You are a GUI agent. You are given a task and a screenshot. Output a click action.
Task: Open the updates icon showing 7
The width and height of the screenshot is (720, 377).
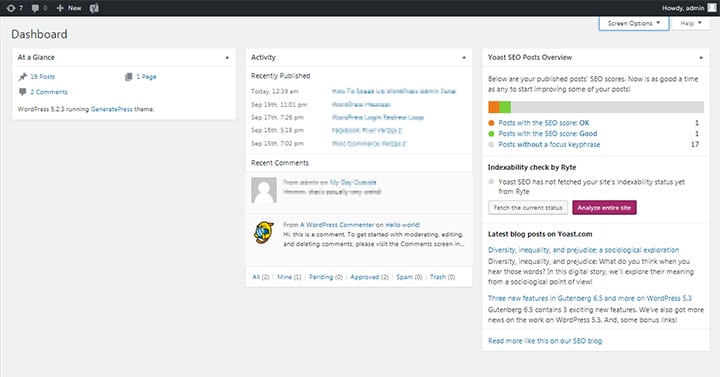tap(15, 8)
